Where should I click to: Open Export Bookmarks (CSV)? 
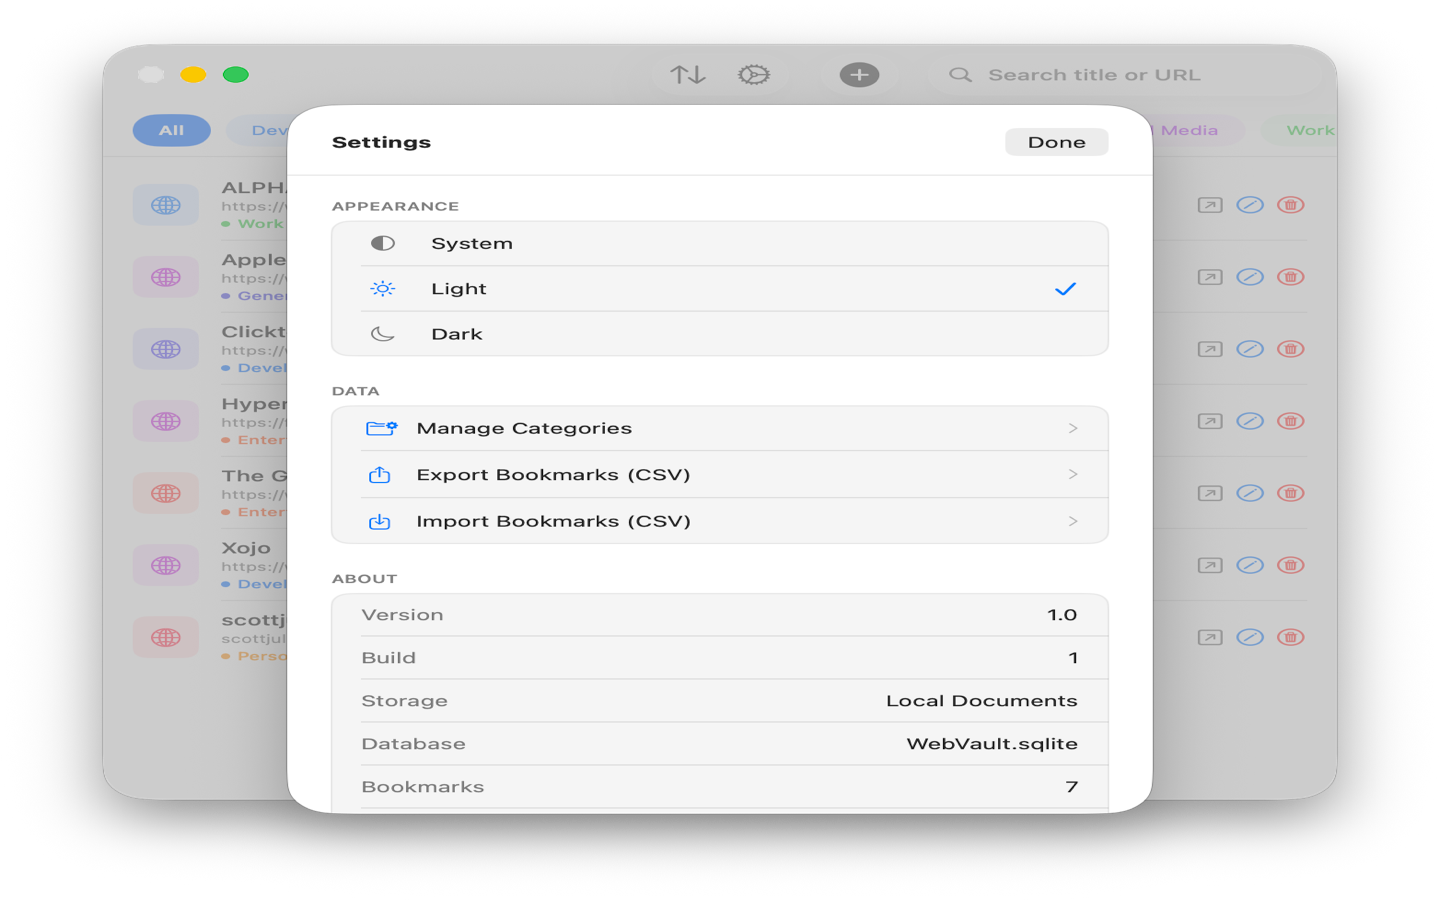click(720, 475)
